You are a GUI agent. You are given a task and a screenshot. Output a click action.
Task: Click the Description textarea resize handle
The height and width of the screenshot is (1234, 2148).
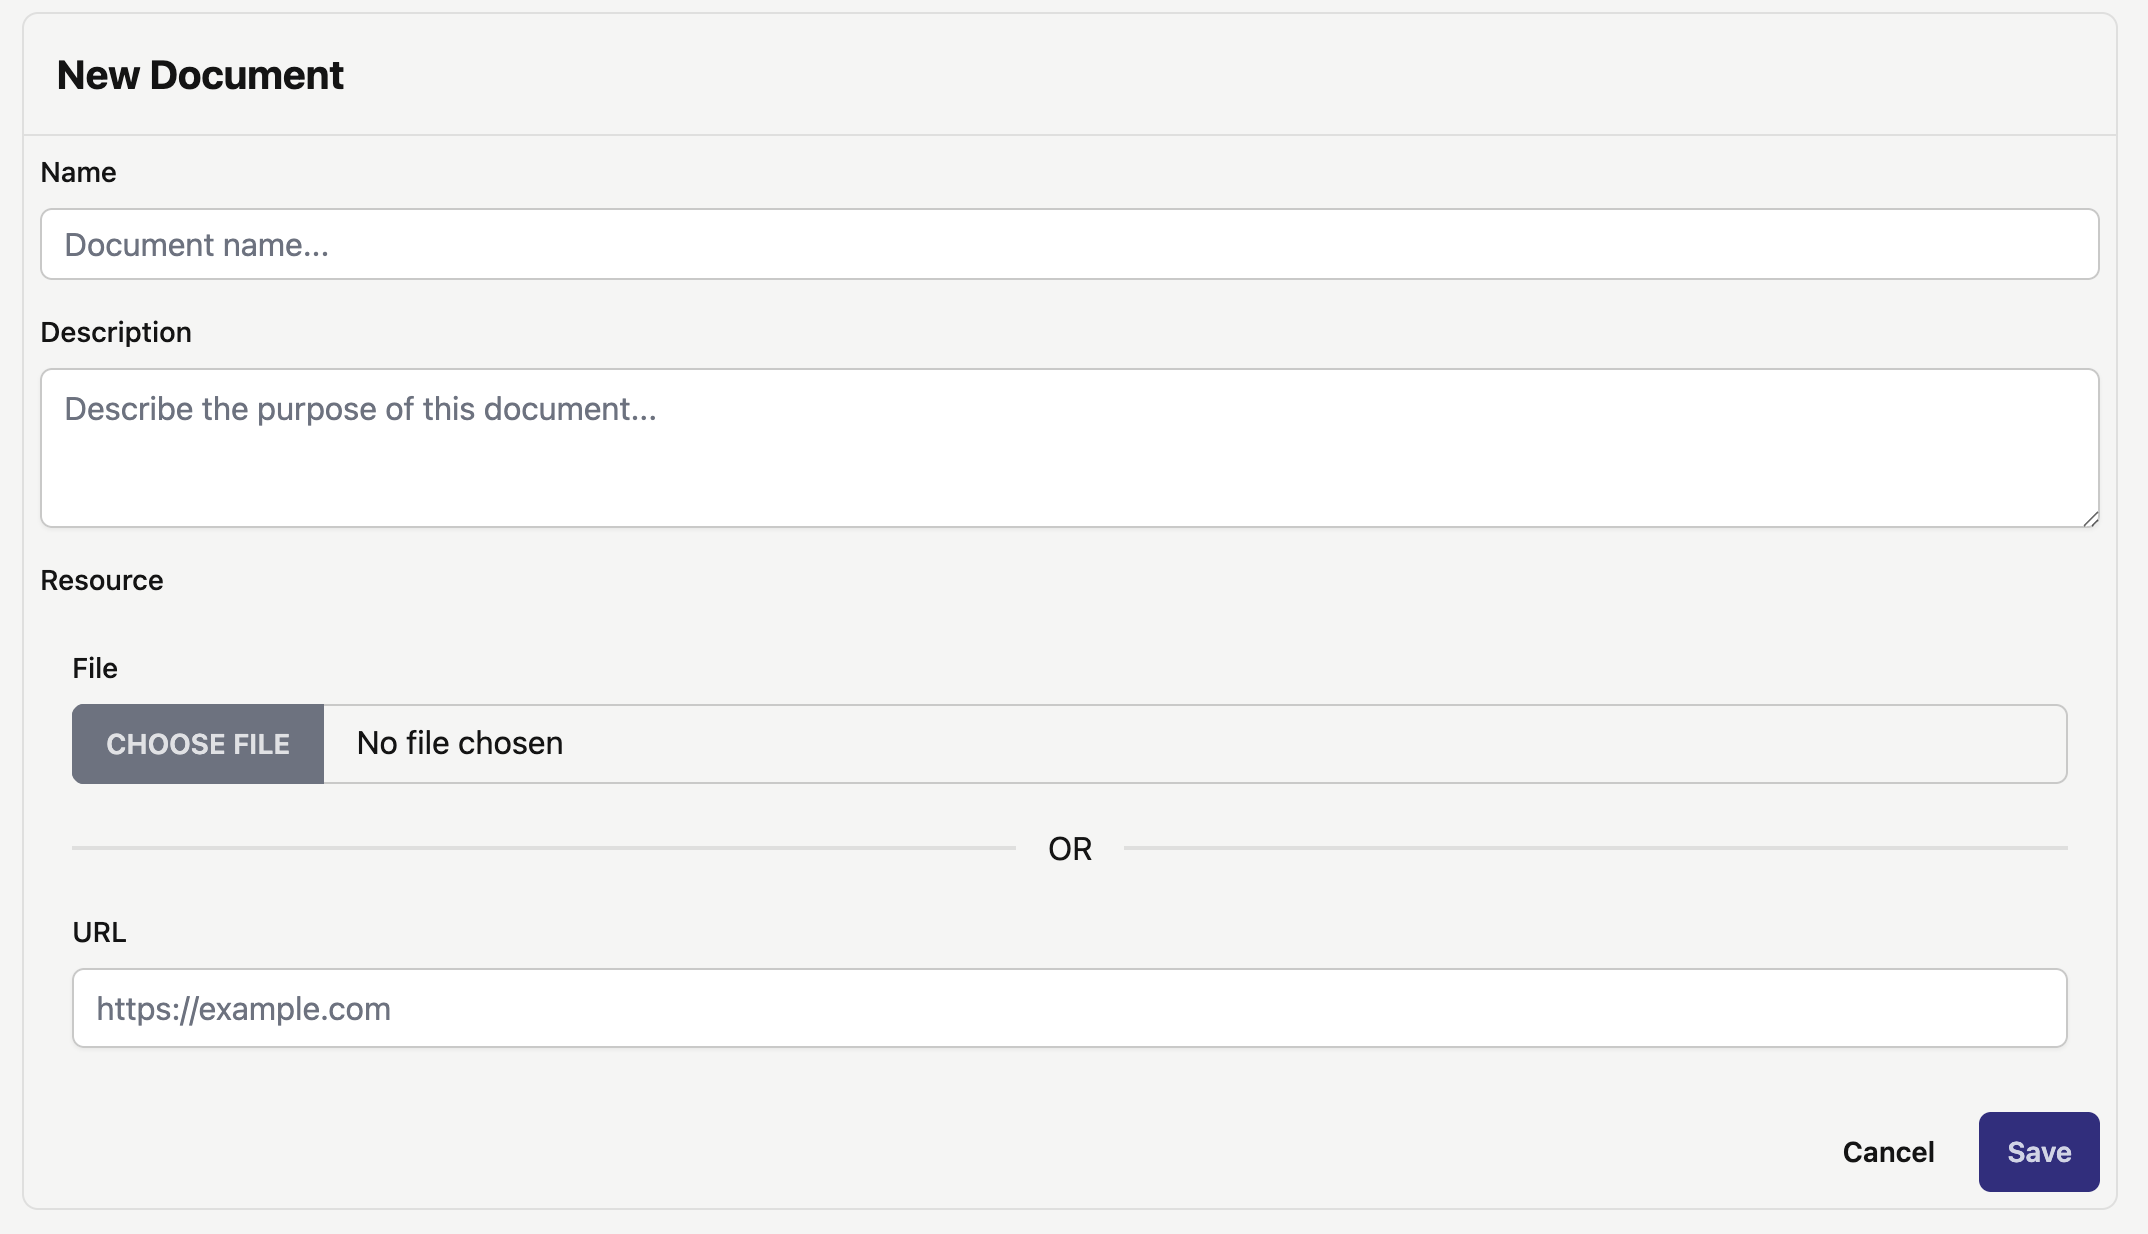coord(2090,518)
